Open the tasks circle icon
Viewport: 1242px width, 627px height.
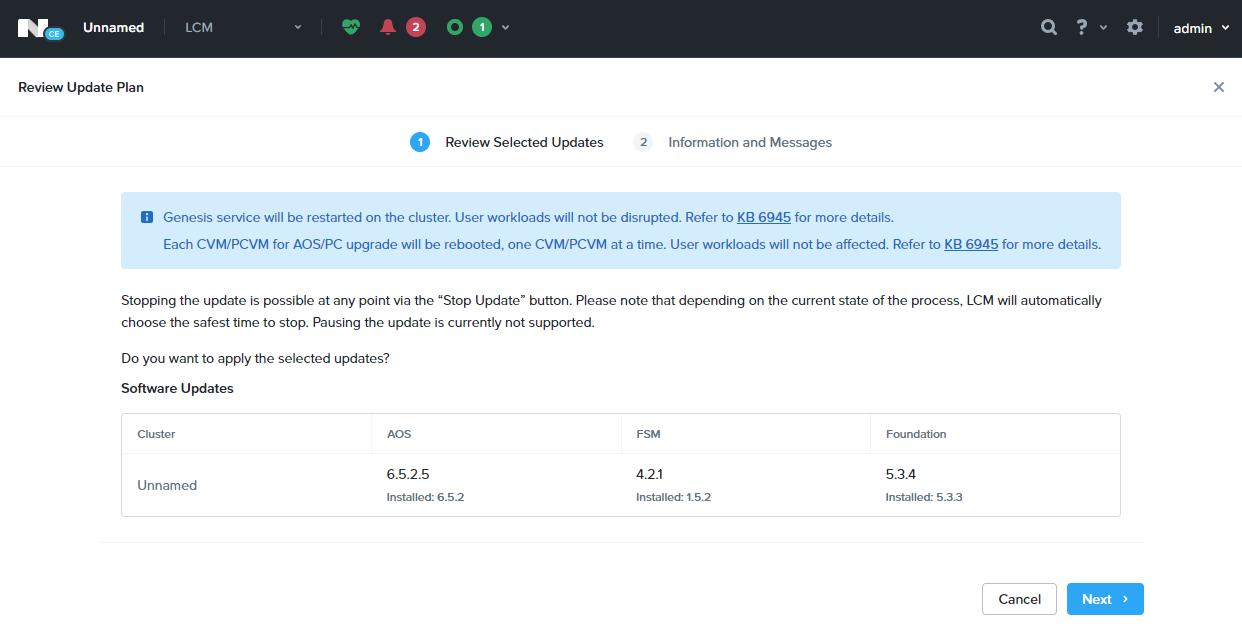(455, 27)
